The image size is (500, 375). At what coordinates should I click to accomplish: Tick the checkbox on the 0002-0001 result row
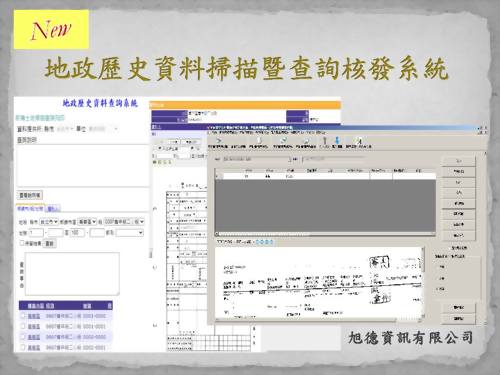[x=23, y=347]
